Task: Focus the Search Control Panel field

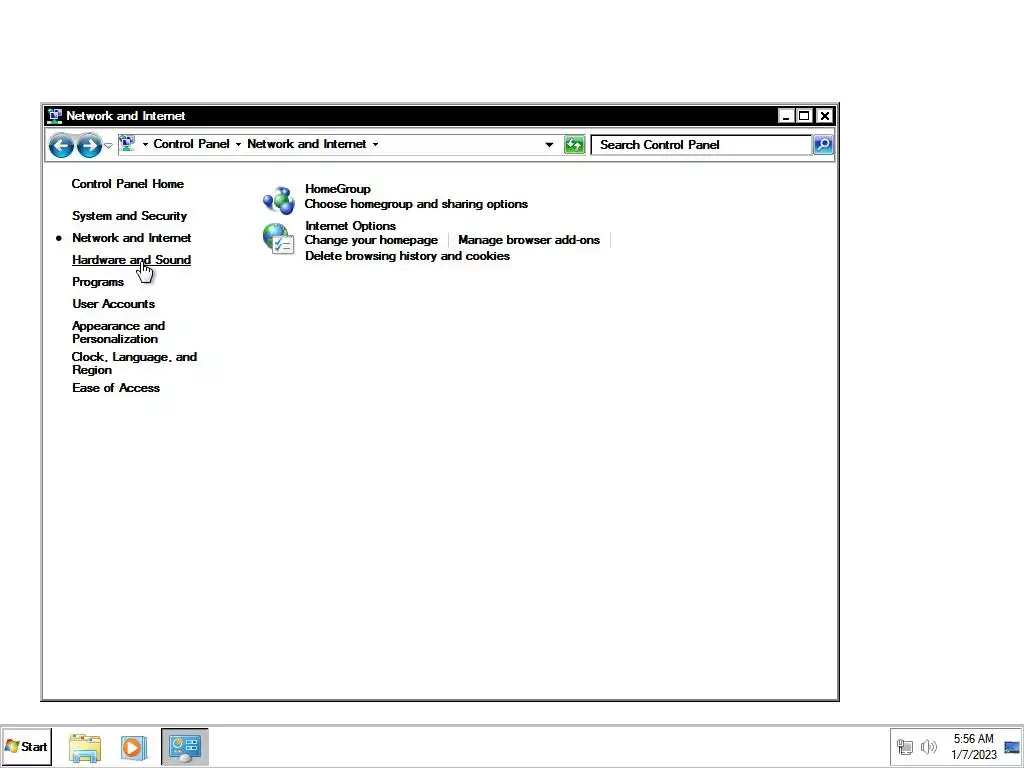Action: coord(701,145)
